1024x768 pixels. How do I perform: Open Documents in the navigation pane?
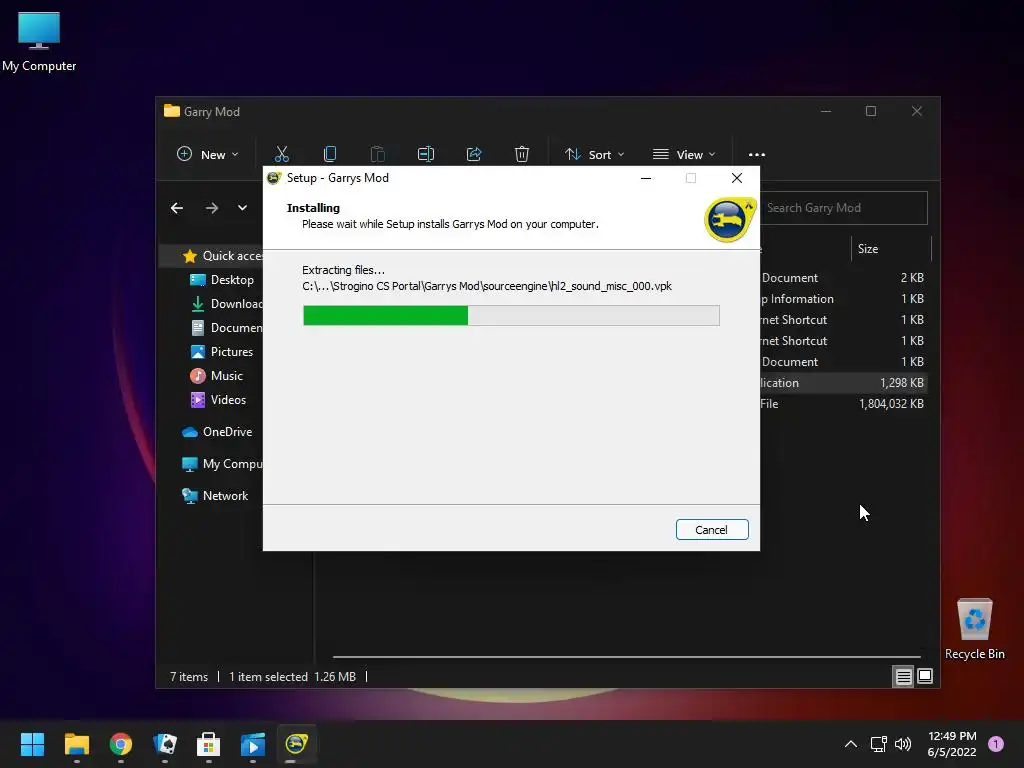(226, 328)
